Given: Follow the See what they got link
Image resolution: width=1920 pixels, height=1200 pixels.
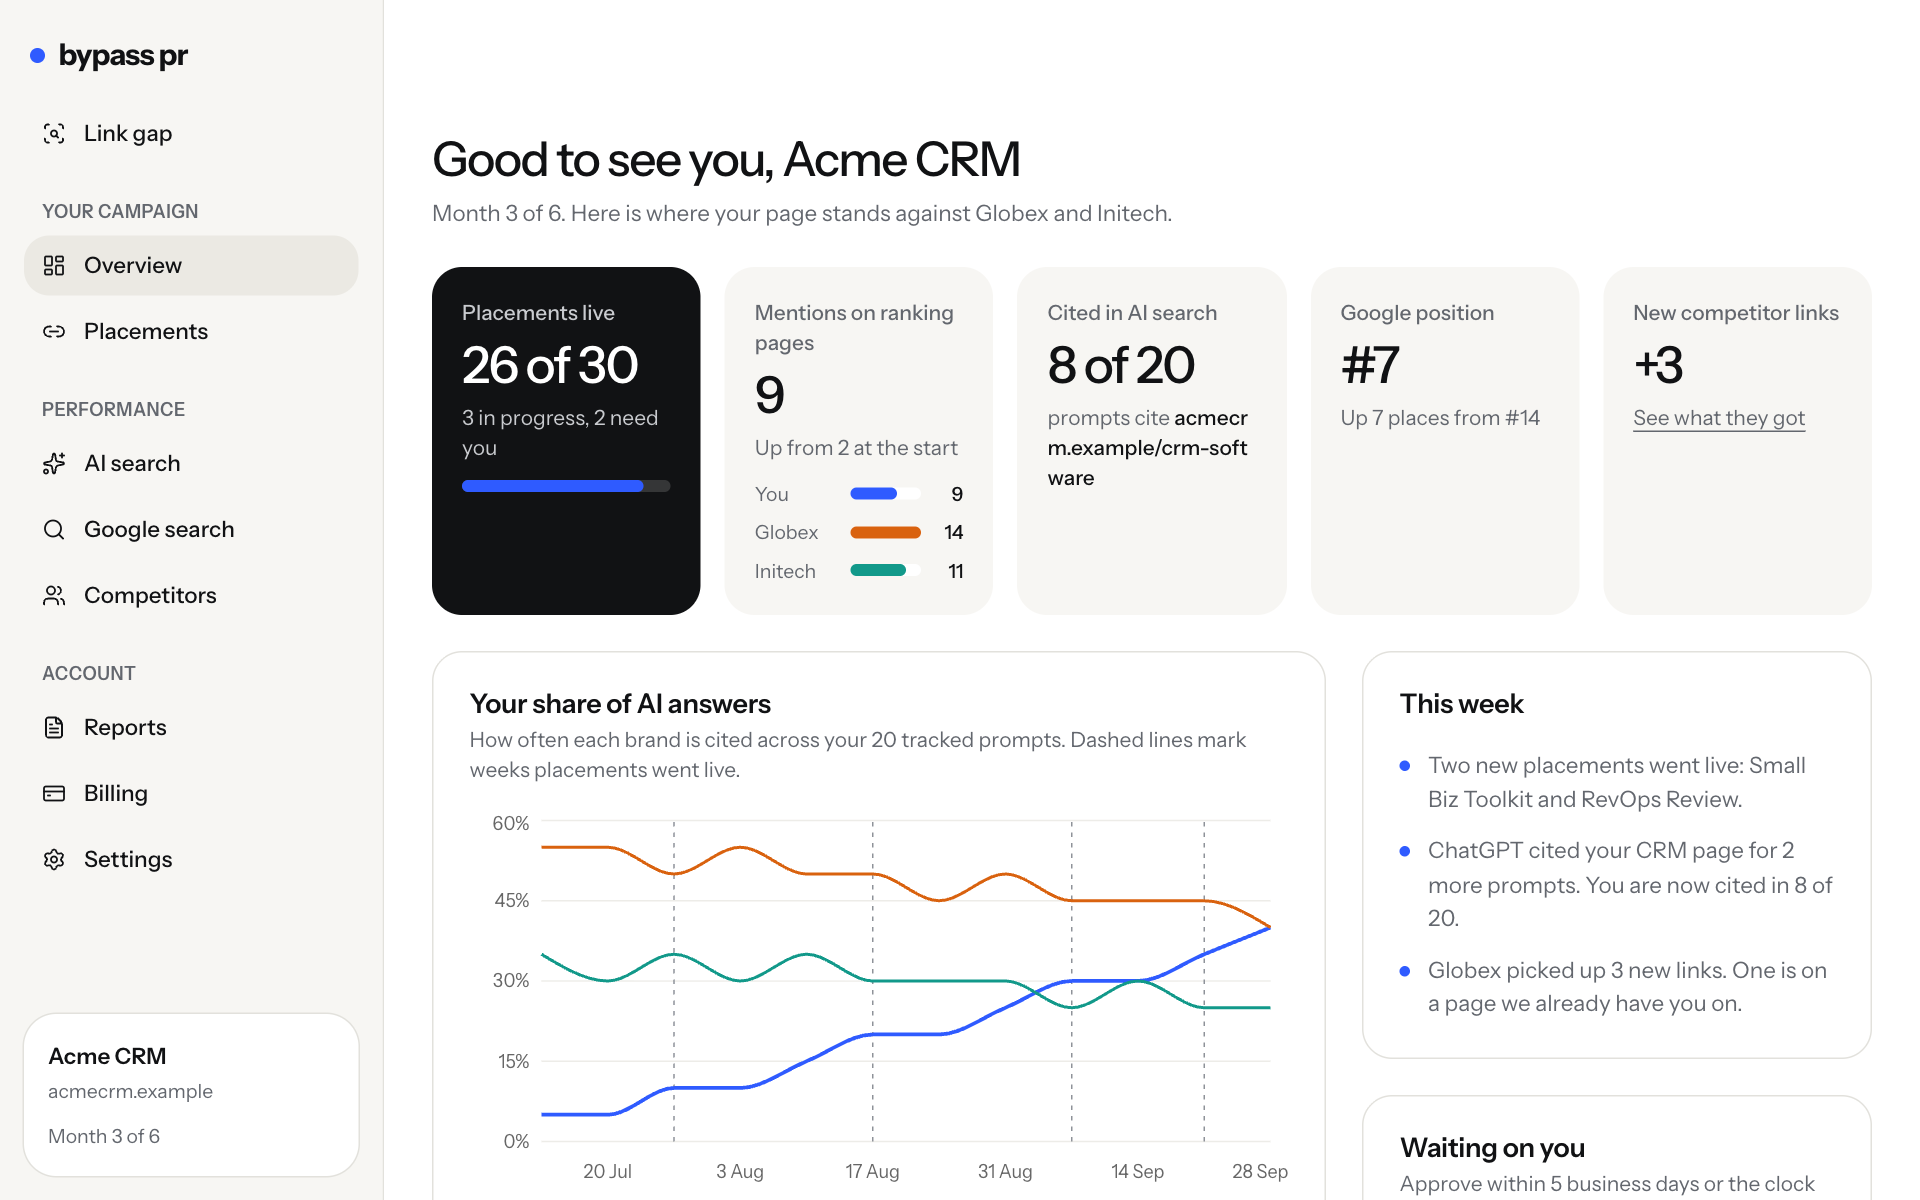Looking at the screenshot, I should pyautogui.click(x=1719, y=418).
